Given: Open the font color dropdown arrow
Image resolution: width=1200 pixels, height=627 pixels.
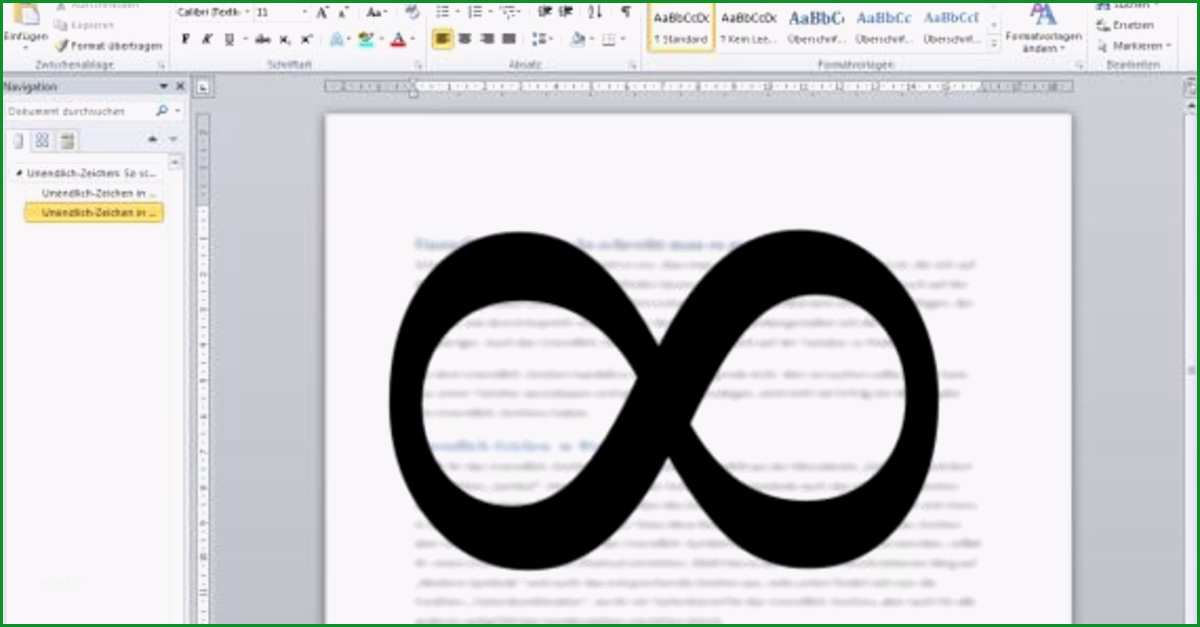Looking at the screenshot, I should 413,39.
